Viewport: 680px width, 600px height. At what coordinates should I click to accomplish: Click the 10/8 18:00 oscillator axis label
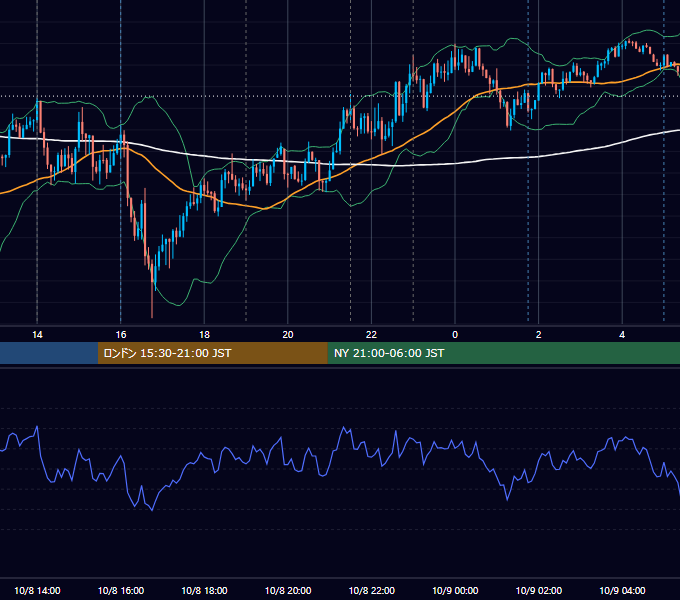[x=204, y=590]
